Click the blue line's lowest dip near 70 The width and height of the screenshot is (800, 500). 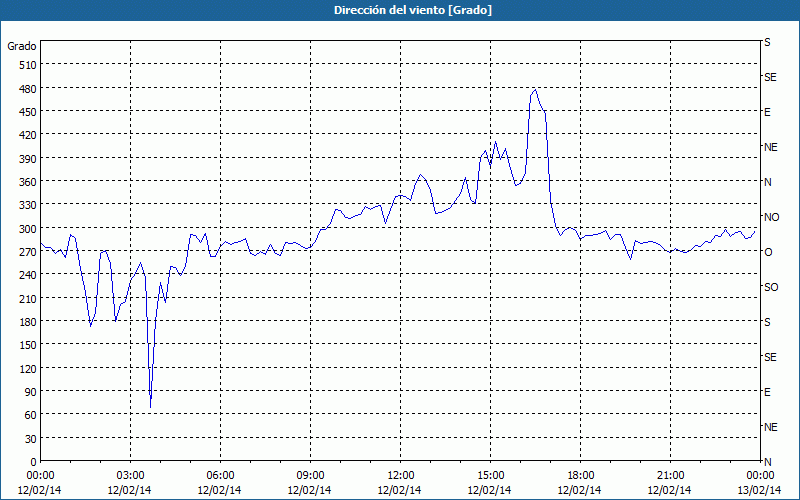[151, 407]
